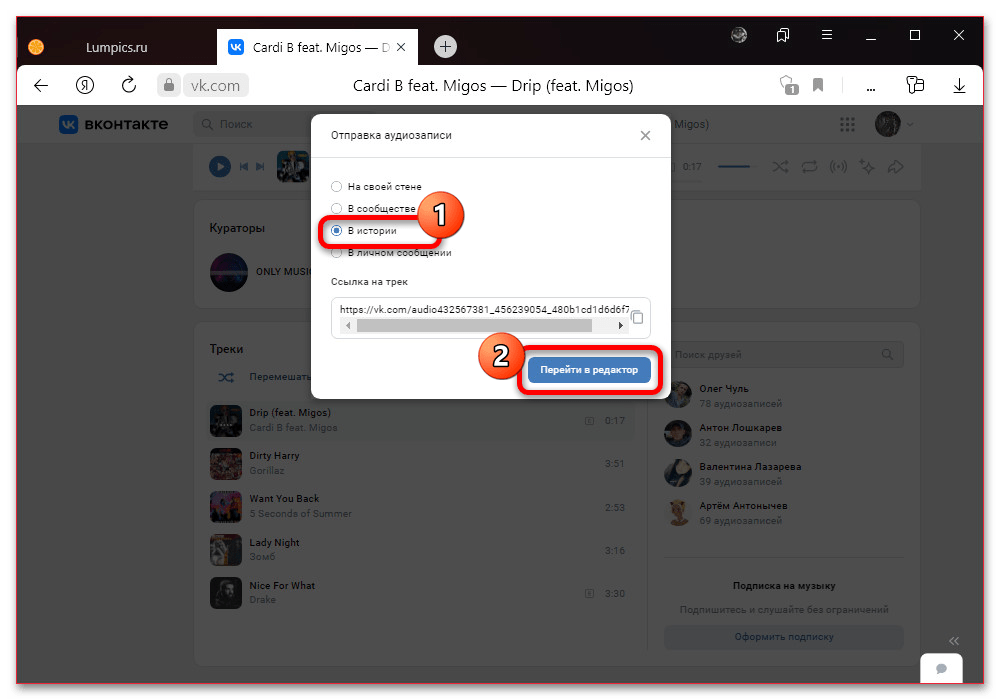Select the 'В сообществе' radio option
Viewport: 1000px width, 700px height.
click(373, 208)
